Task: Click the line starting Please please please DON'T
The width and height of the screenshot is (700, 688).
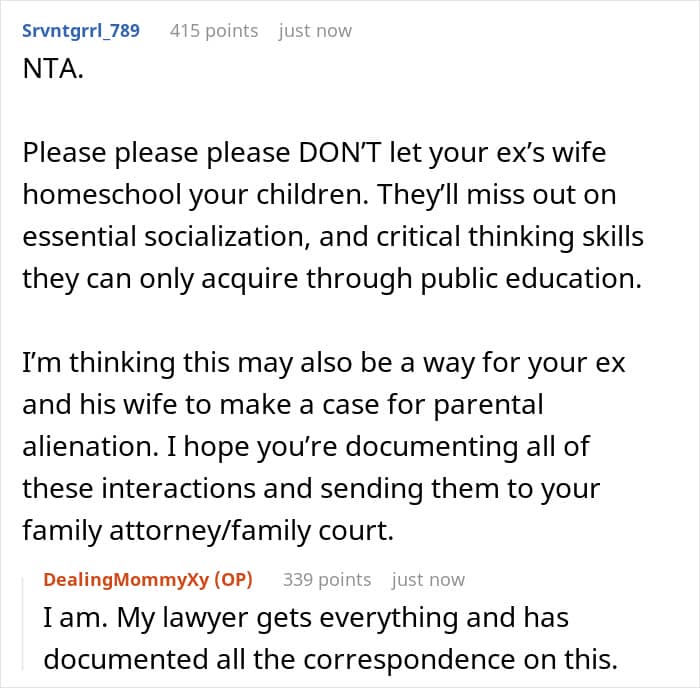Action: (314, 153)
